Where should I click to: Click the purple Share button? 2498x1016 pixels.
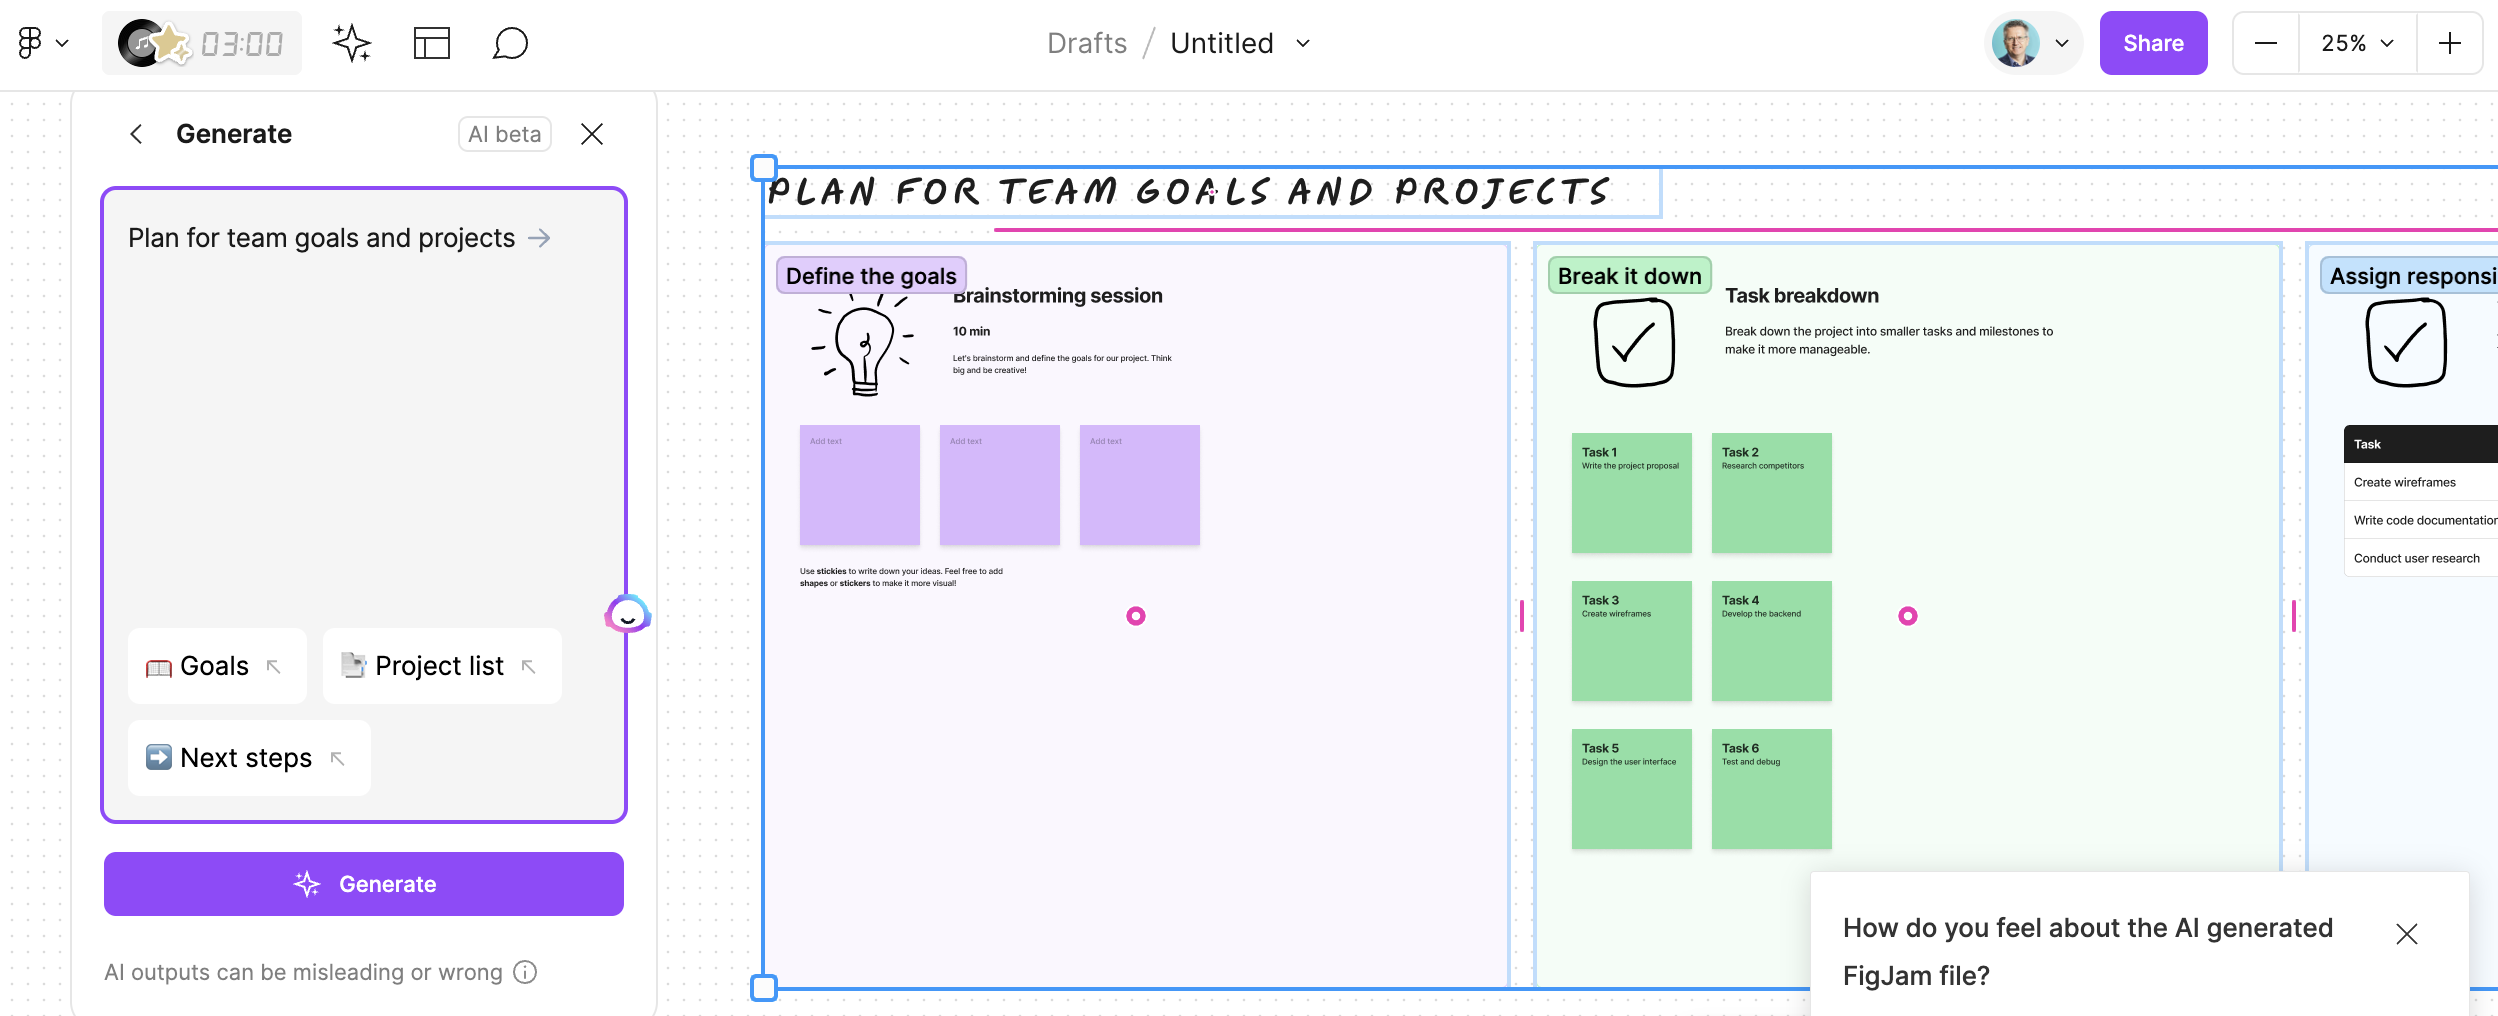[x=2153, y=43]
